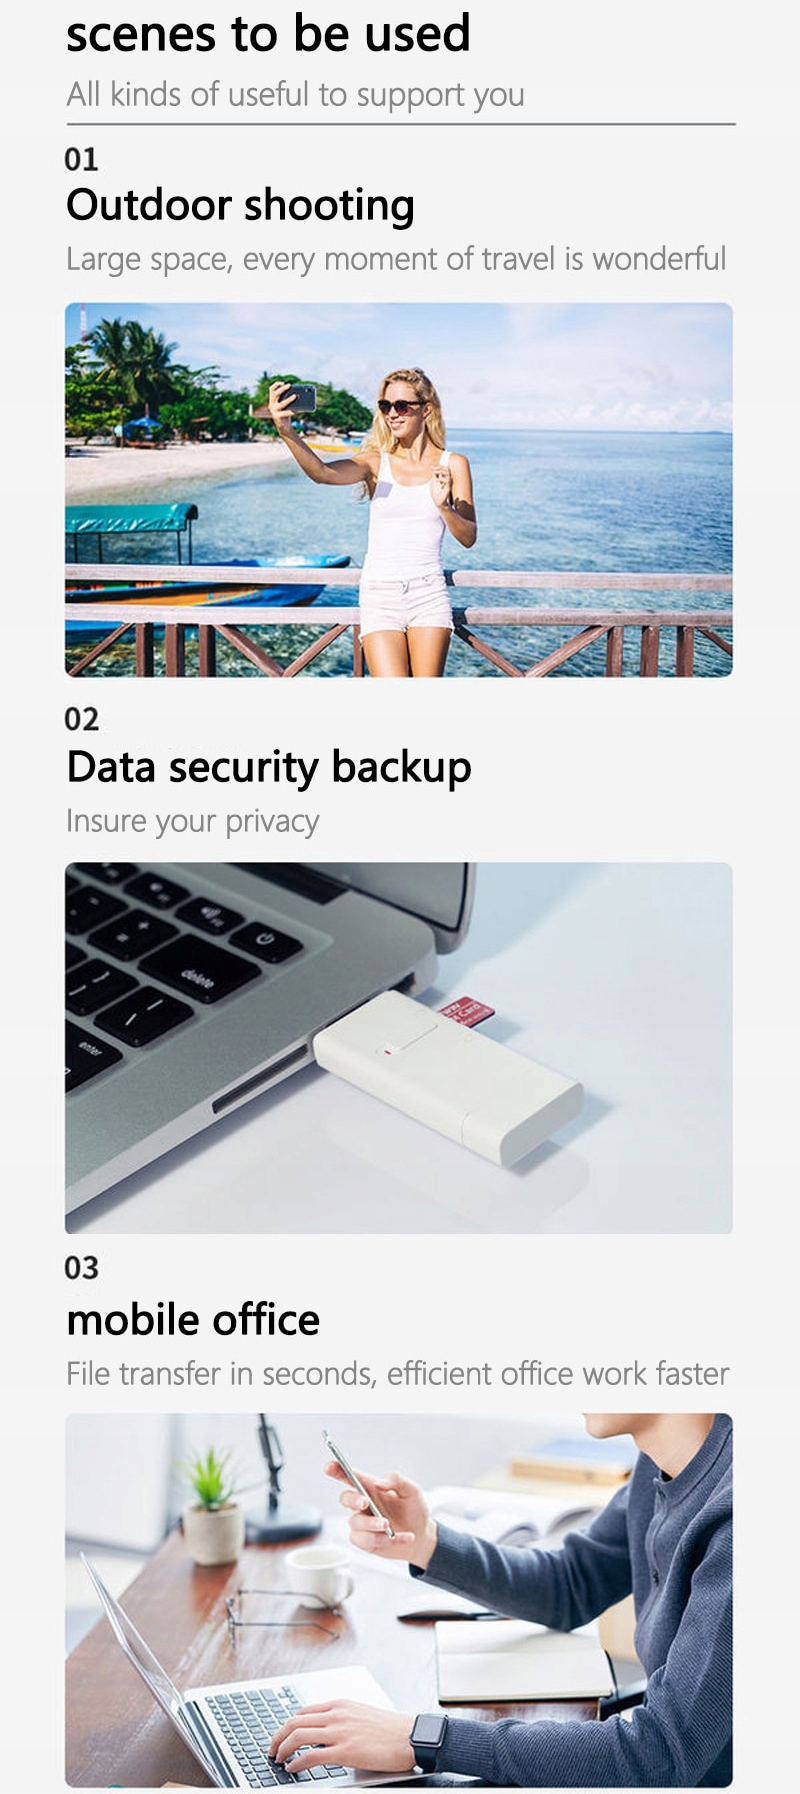The width and height of the screenshot is (800, 1794).
Task: Select the '02' section number
Action: click(81, 720)
